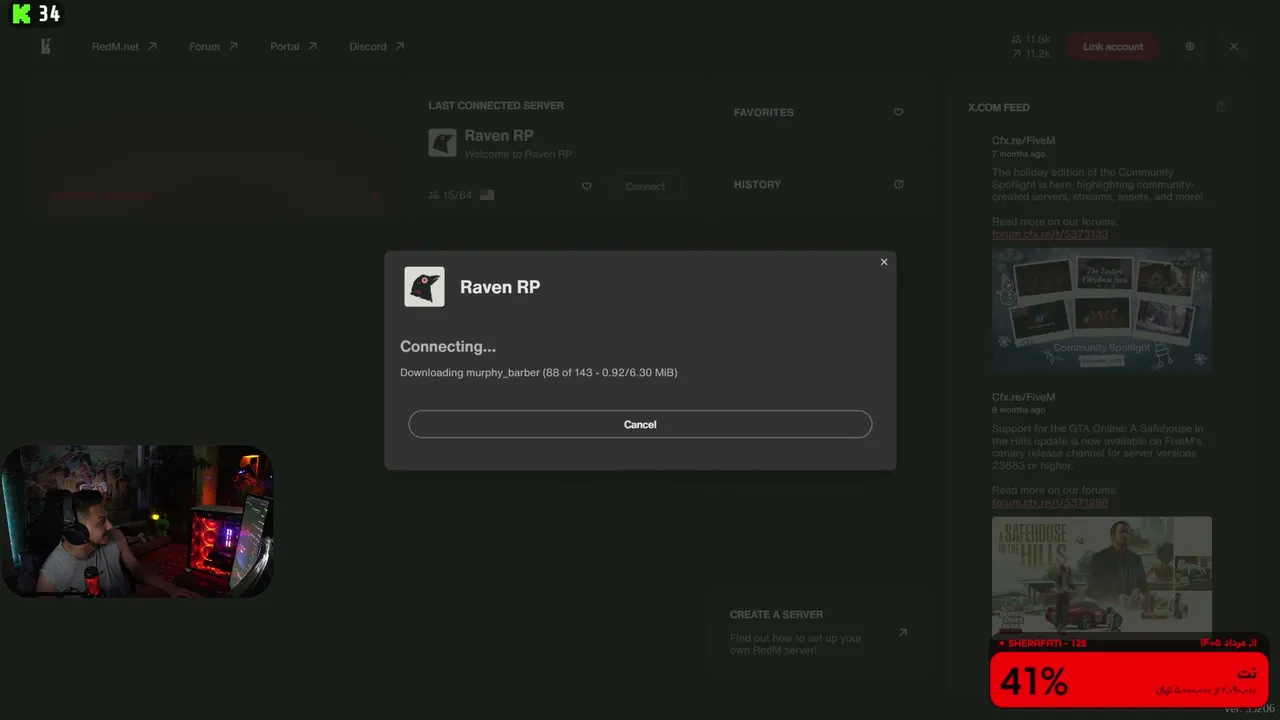Click the 15/64 player count for Raven RP
Viewport: 1280px width, 720px height.
(450, 195)
